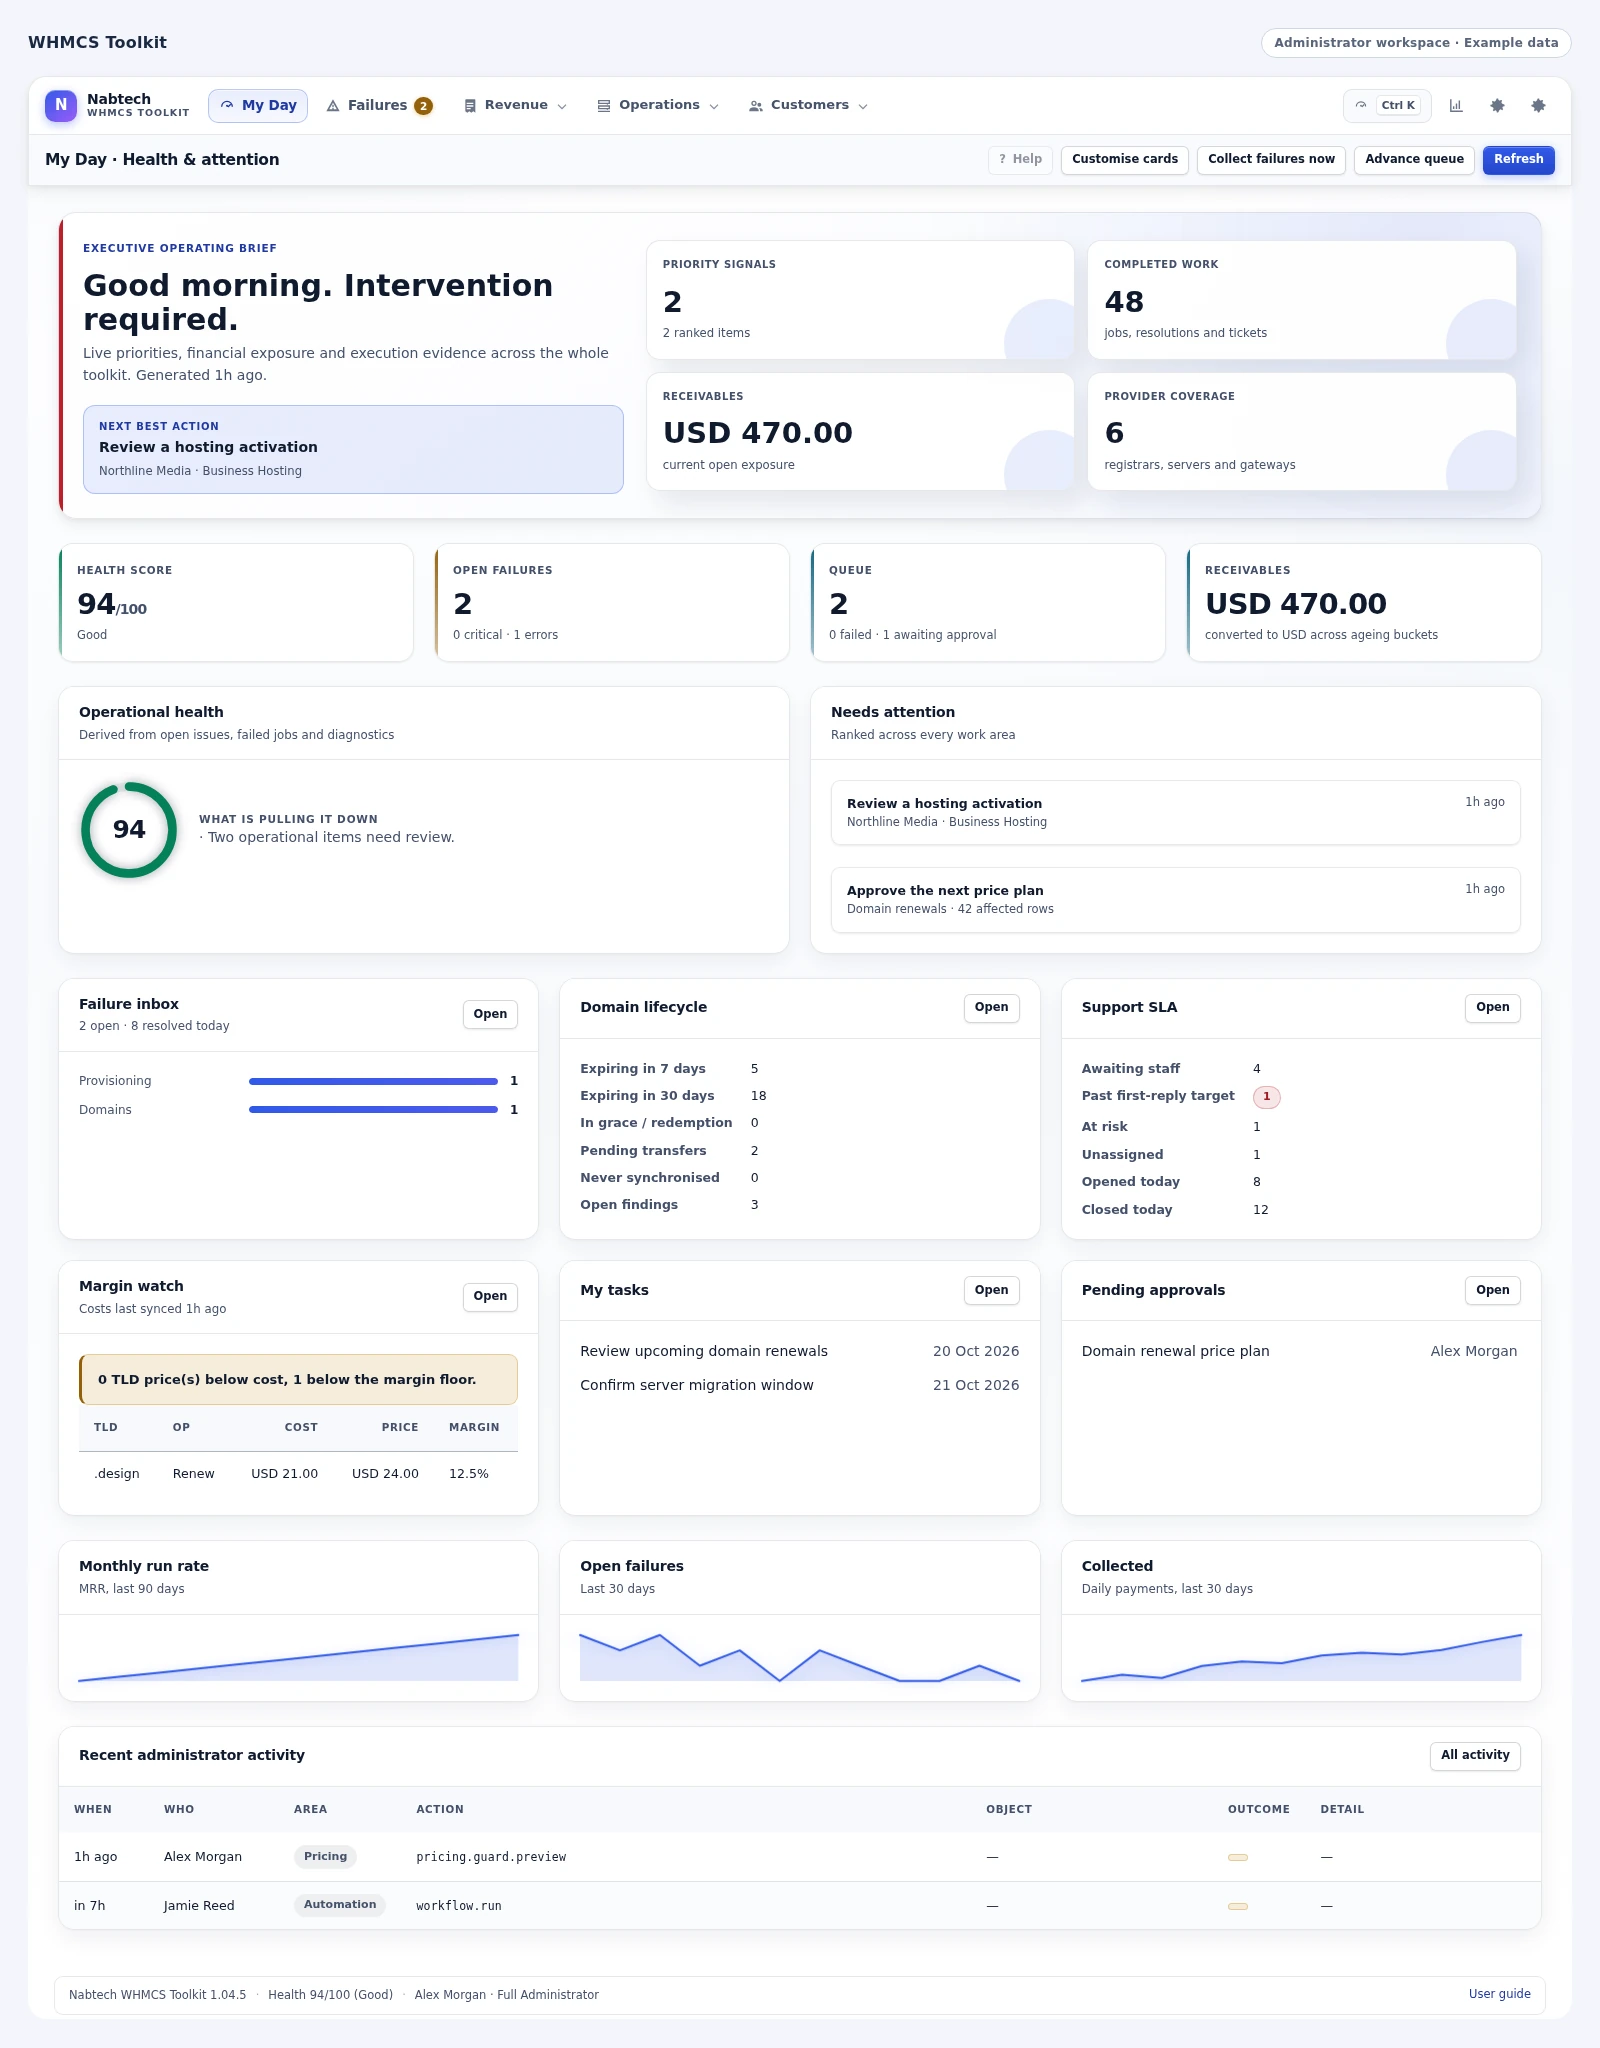This screenshot has width=1600, height=2048.
Task: Click the red badge beside Past first-reply target
Action: [x=1266, y=1097]
